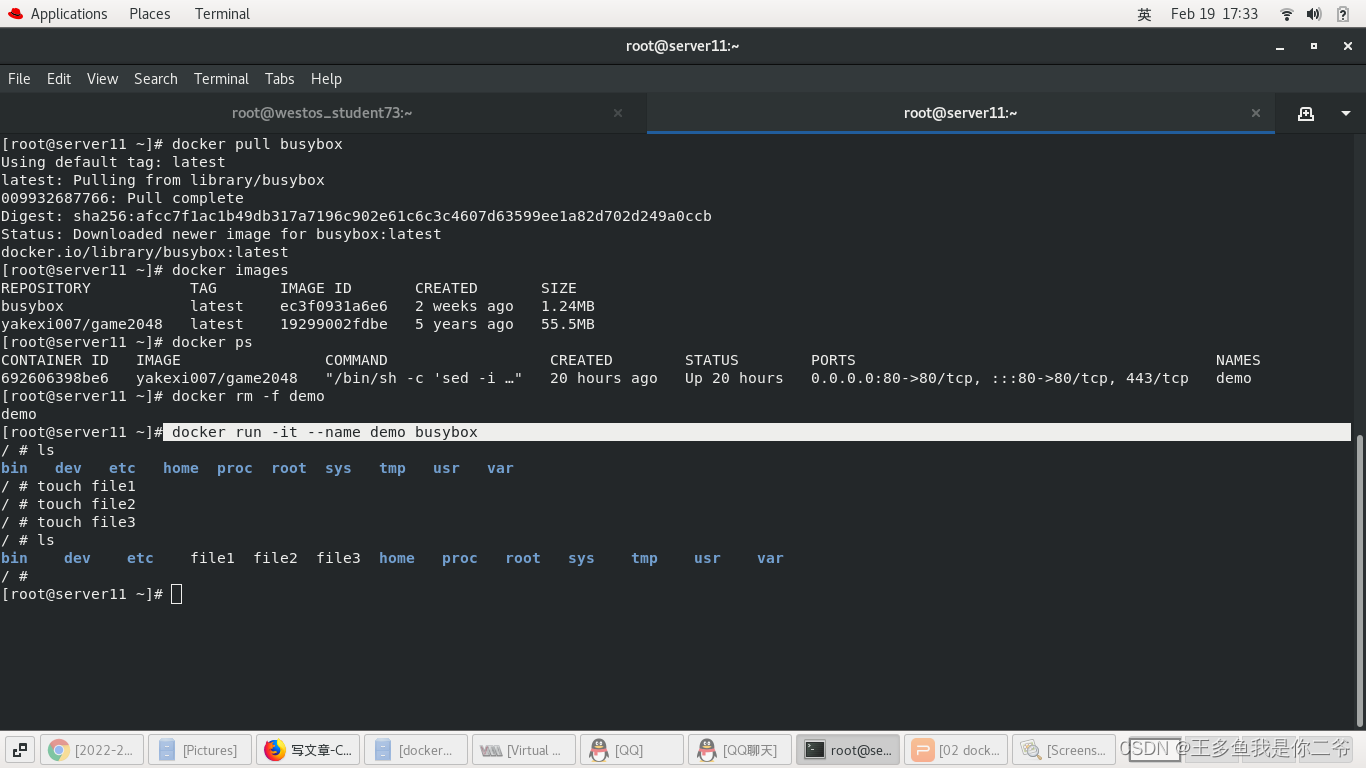
Task: Switch to the [02 dock... taskbar window
Action: click(x=956, y=750)
